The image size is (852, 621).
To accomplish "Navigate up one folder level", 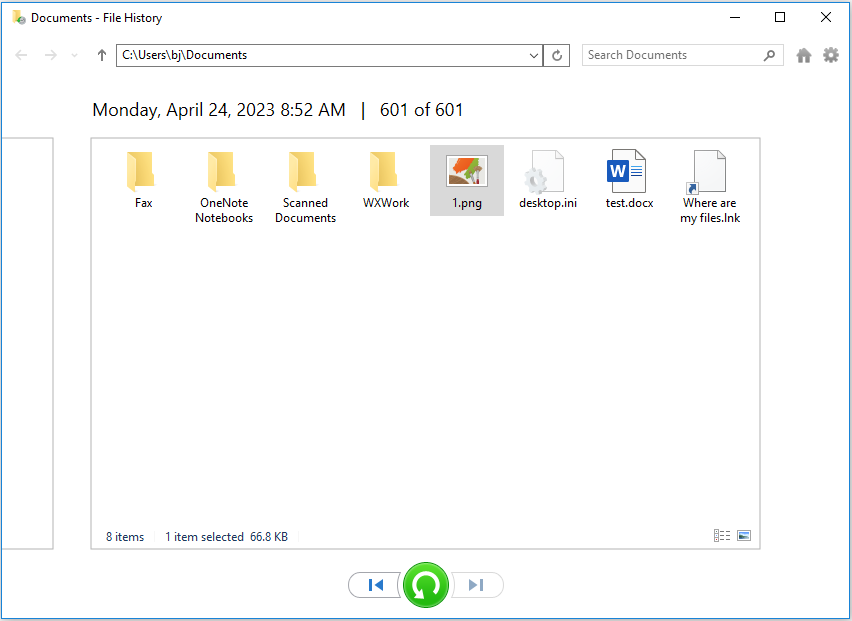I will pyautogui.click(x=101, y=56).
